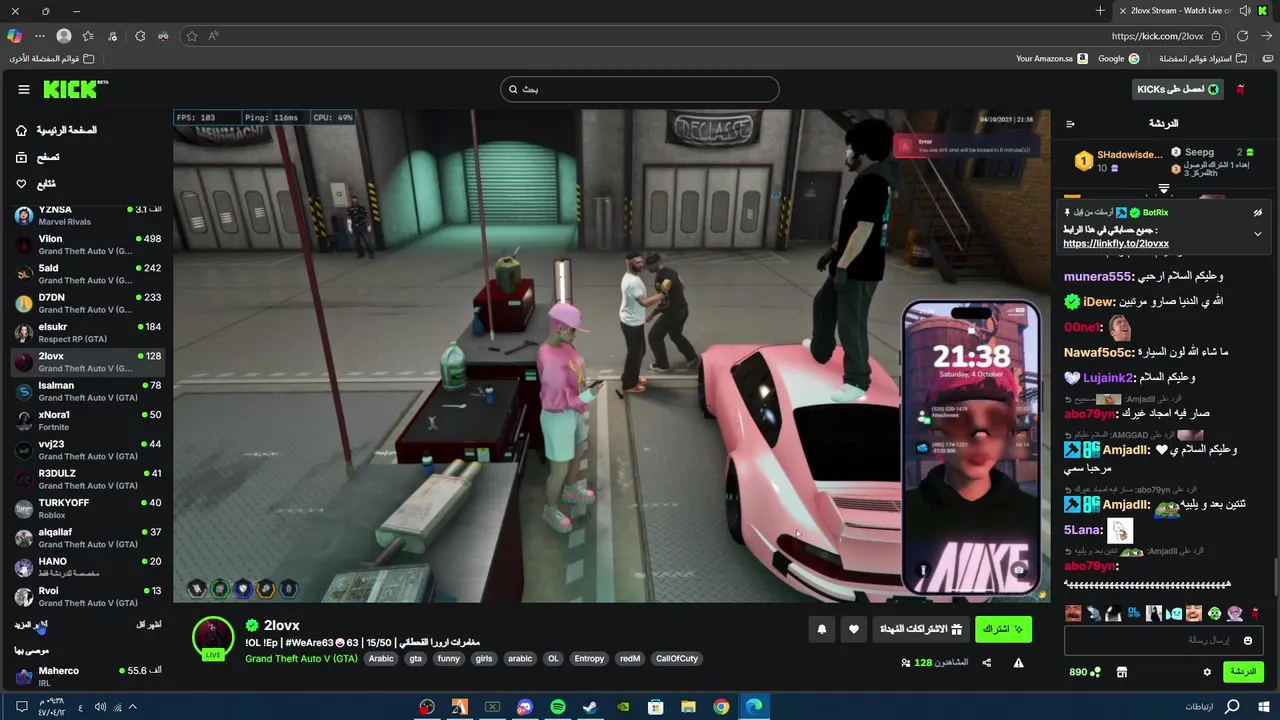
Task: Open HANO channel in sidebar
Action: point(87,567)
